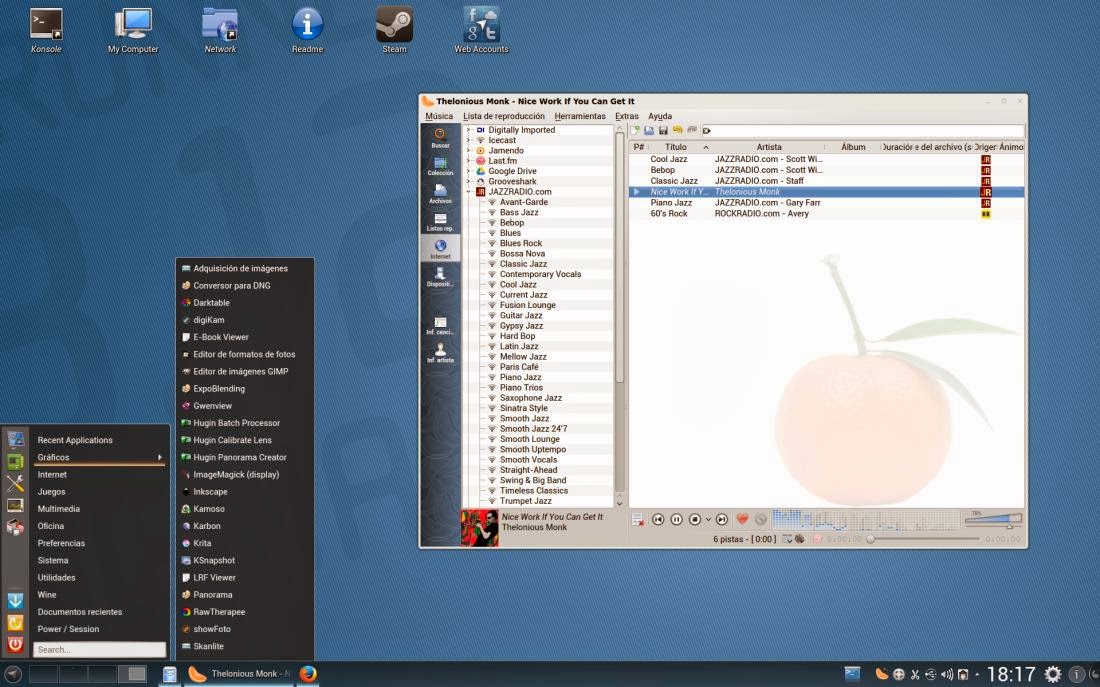
Task: Adjust the volume slider
Action: click(x=993, y=520)
